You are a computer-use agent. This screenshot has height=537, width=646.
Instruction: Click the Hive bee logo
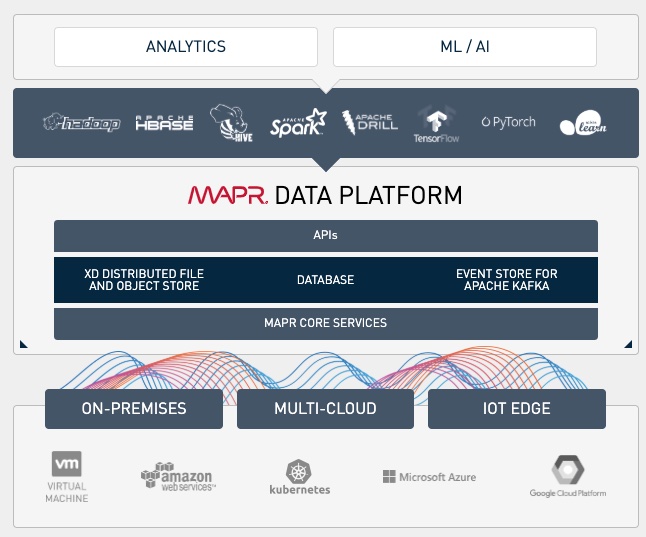coord(231,123)
